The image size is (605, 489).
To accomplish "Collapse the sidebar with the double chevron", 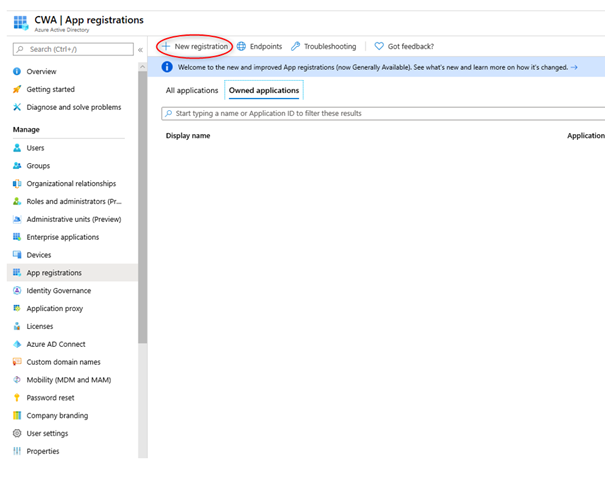I will click(x=140, y=50).
